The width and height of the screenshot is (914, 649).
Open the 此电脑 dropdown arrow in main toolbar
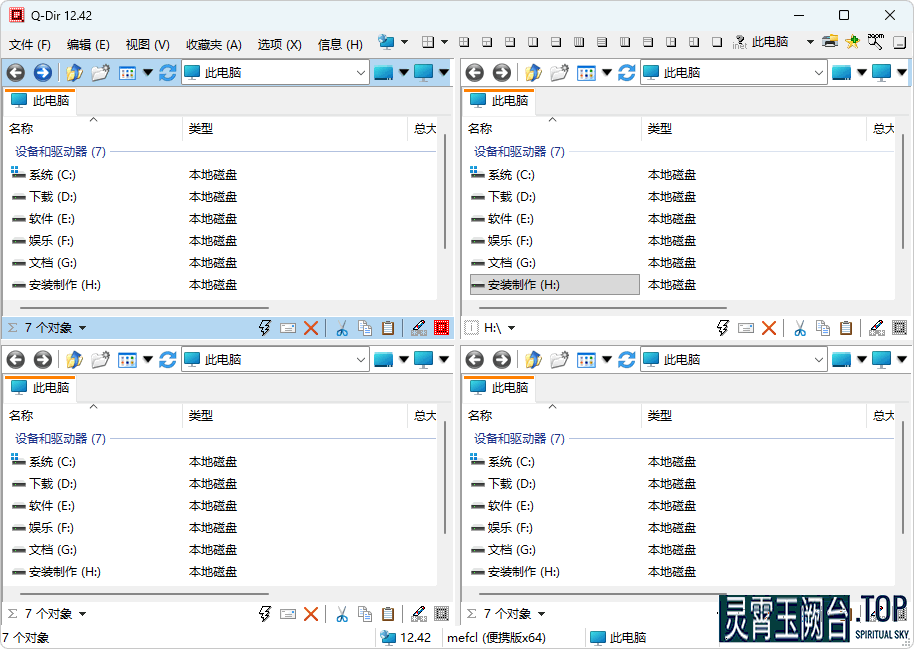810,42
